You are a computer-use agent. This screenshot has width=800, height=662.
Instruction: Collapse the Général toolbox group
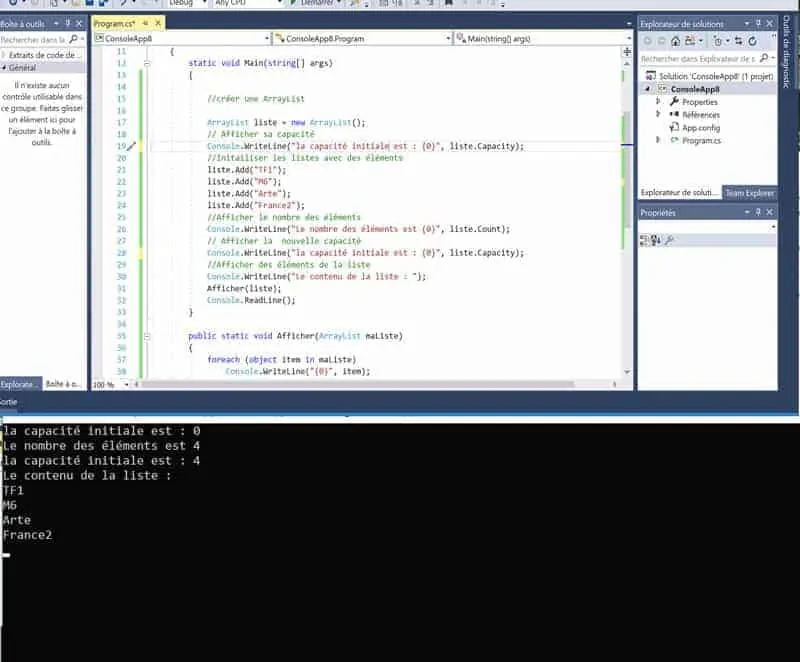tap(5, 68)
